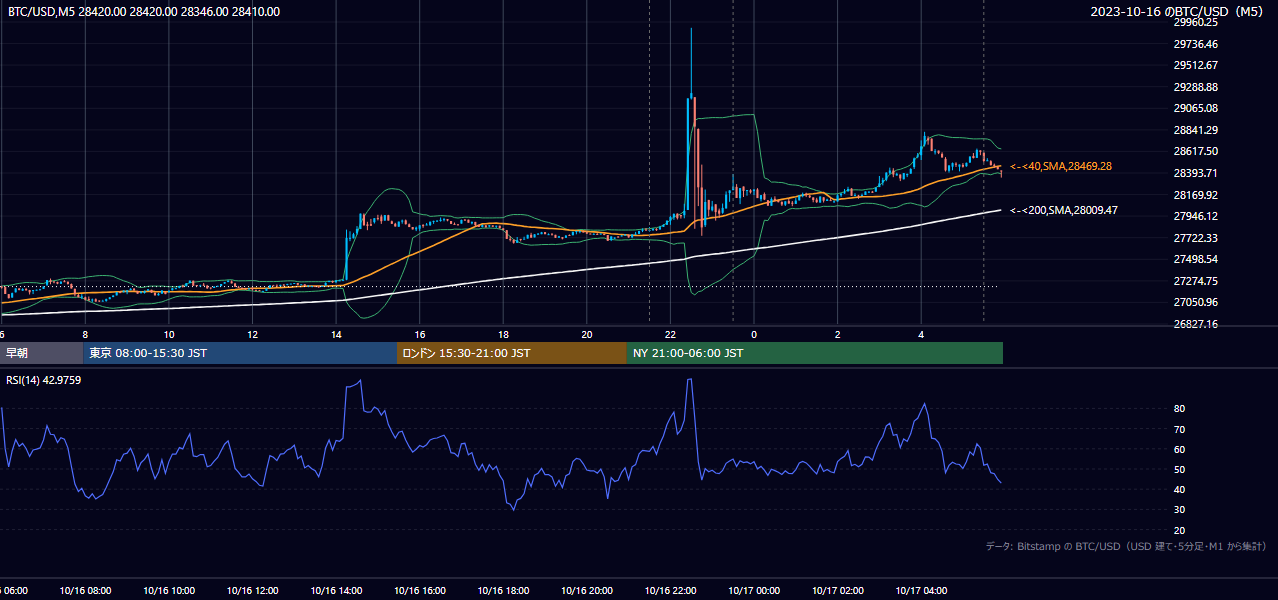Click the 10/17 02:00 time axis label
The height and width of the screenshot is (600, 1278).
coord(837,591)
